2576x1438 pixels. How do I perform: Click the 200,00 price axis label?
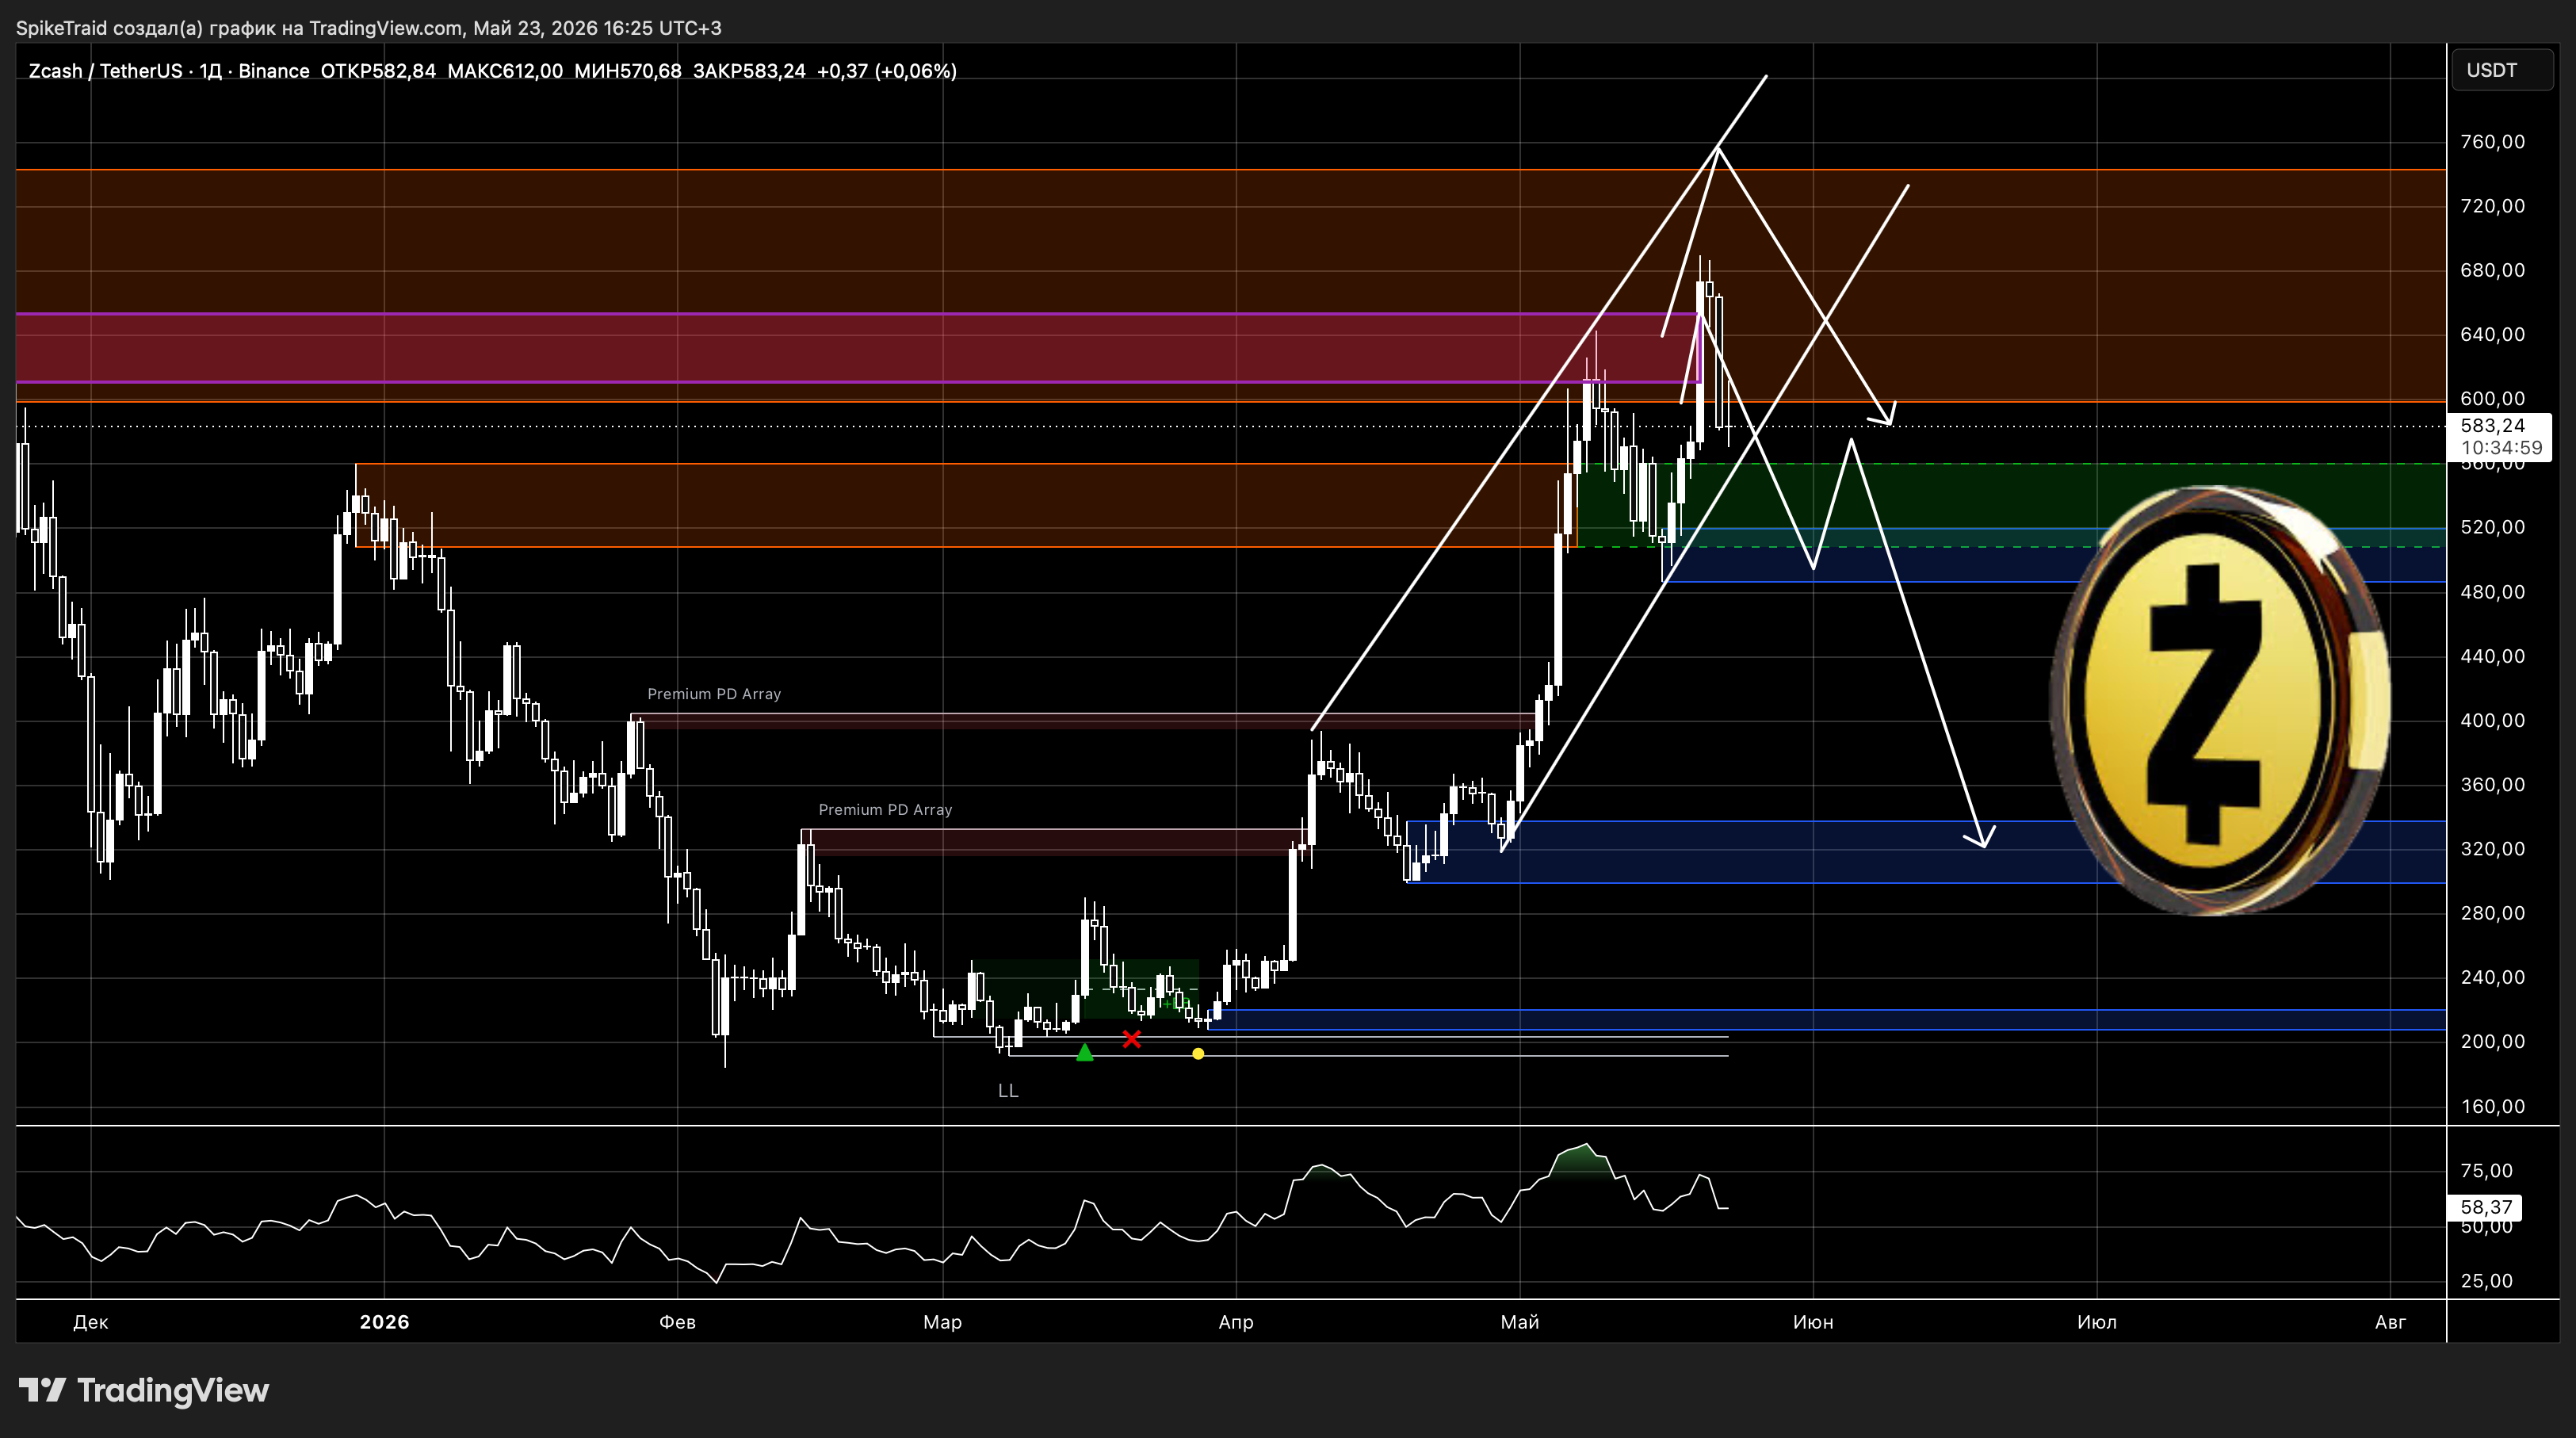pos(2492,1041)
